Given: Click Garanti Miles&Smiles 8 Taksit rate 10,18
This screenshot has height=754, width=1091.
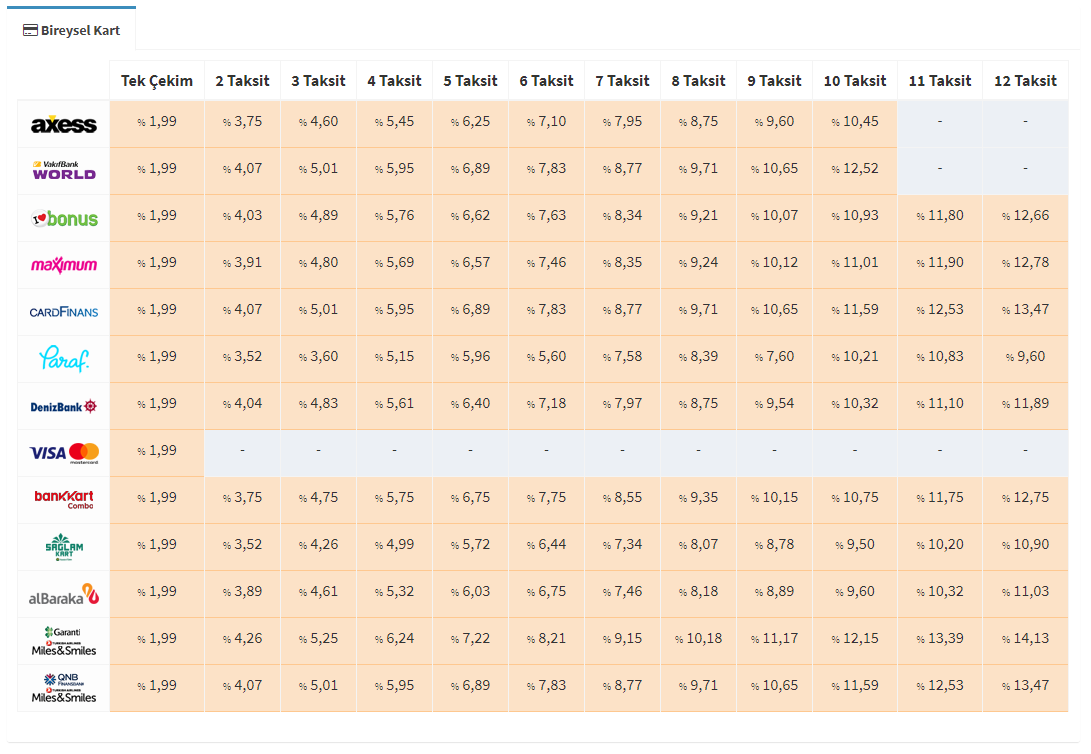Looking at the screenshot, I should tap(699, 639).
